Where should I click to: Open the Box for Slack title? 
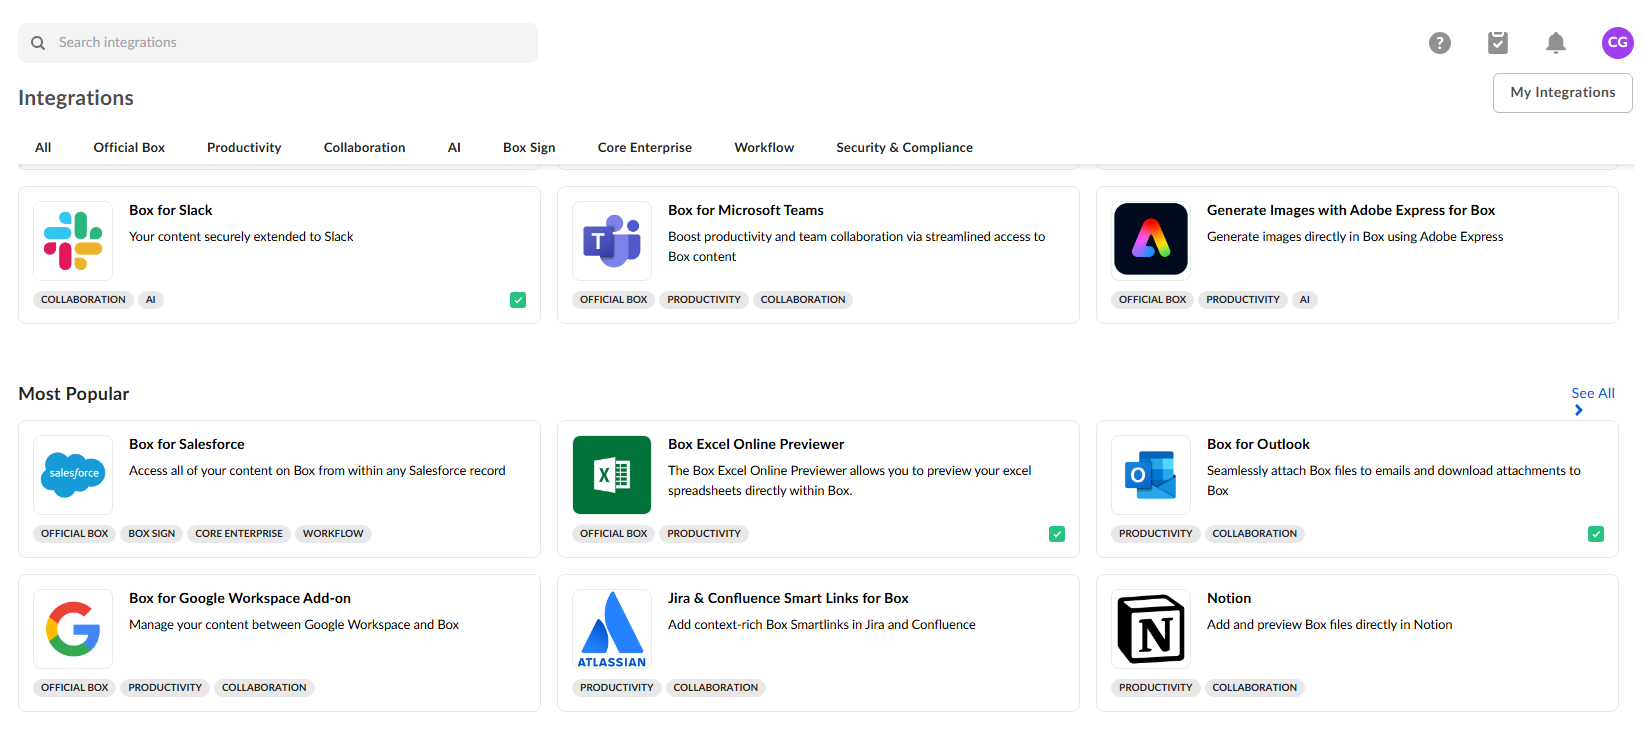point(171,210)
